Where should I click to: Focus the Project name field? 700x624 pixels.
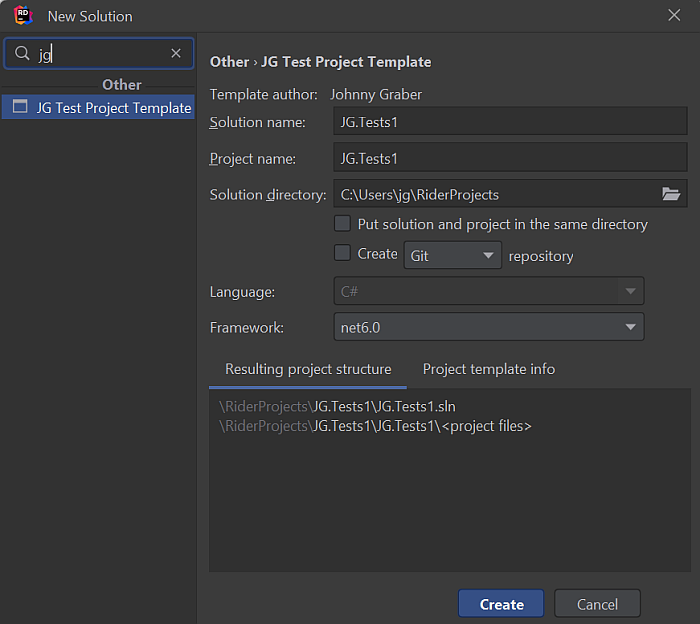[510, 158]
